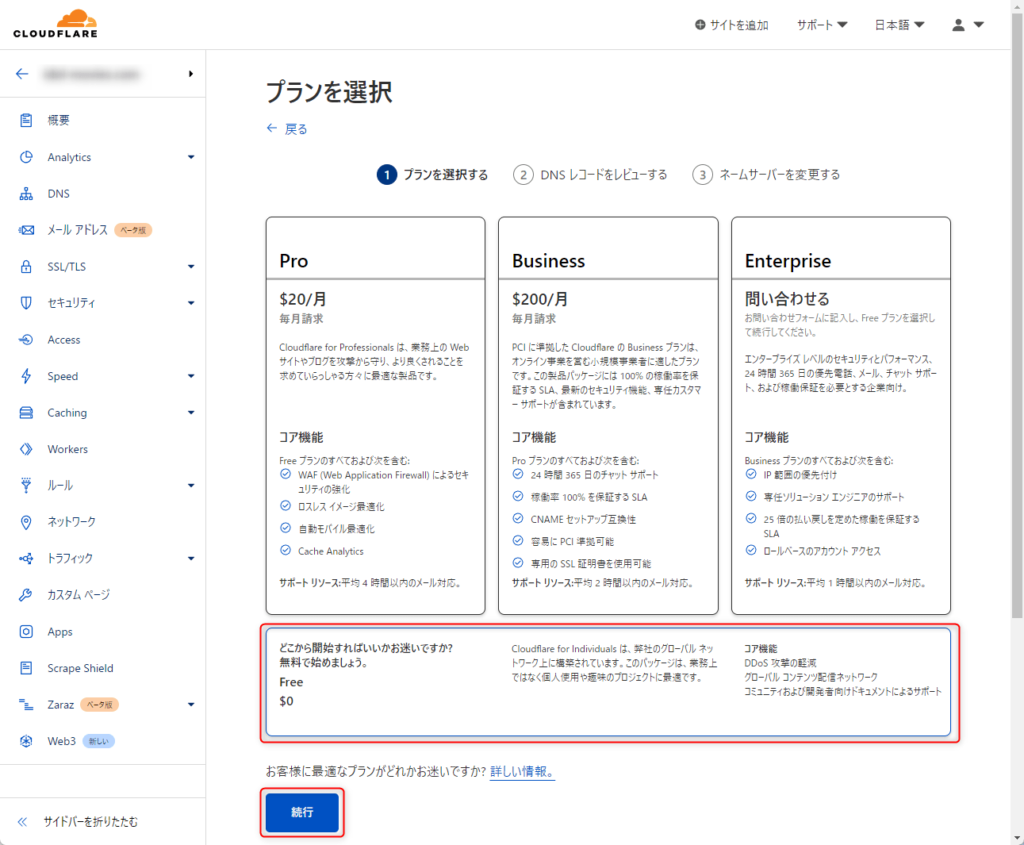
Task: Click Cache Analytics feature in Pro card
Action: [331, 551]
